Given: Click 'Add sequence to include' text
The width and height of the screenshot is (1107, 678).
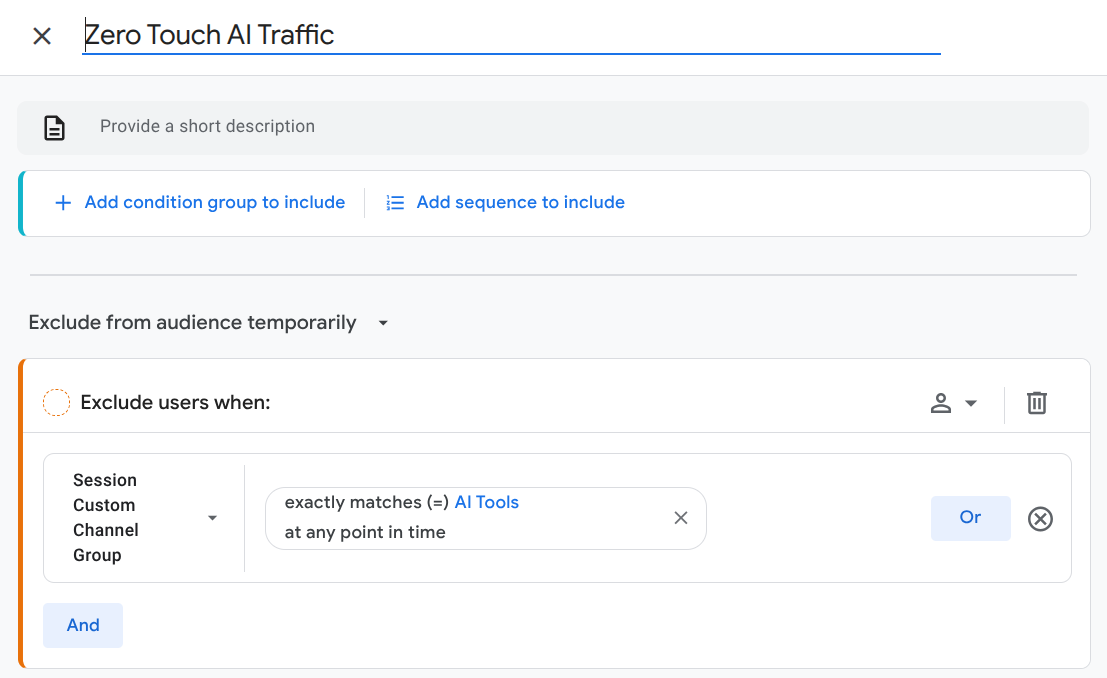Looking at the screenshot, I should 520,203.
